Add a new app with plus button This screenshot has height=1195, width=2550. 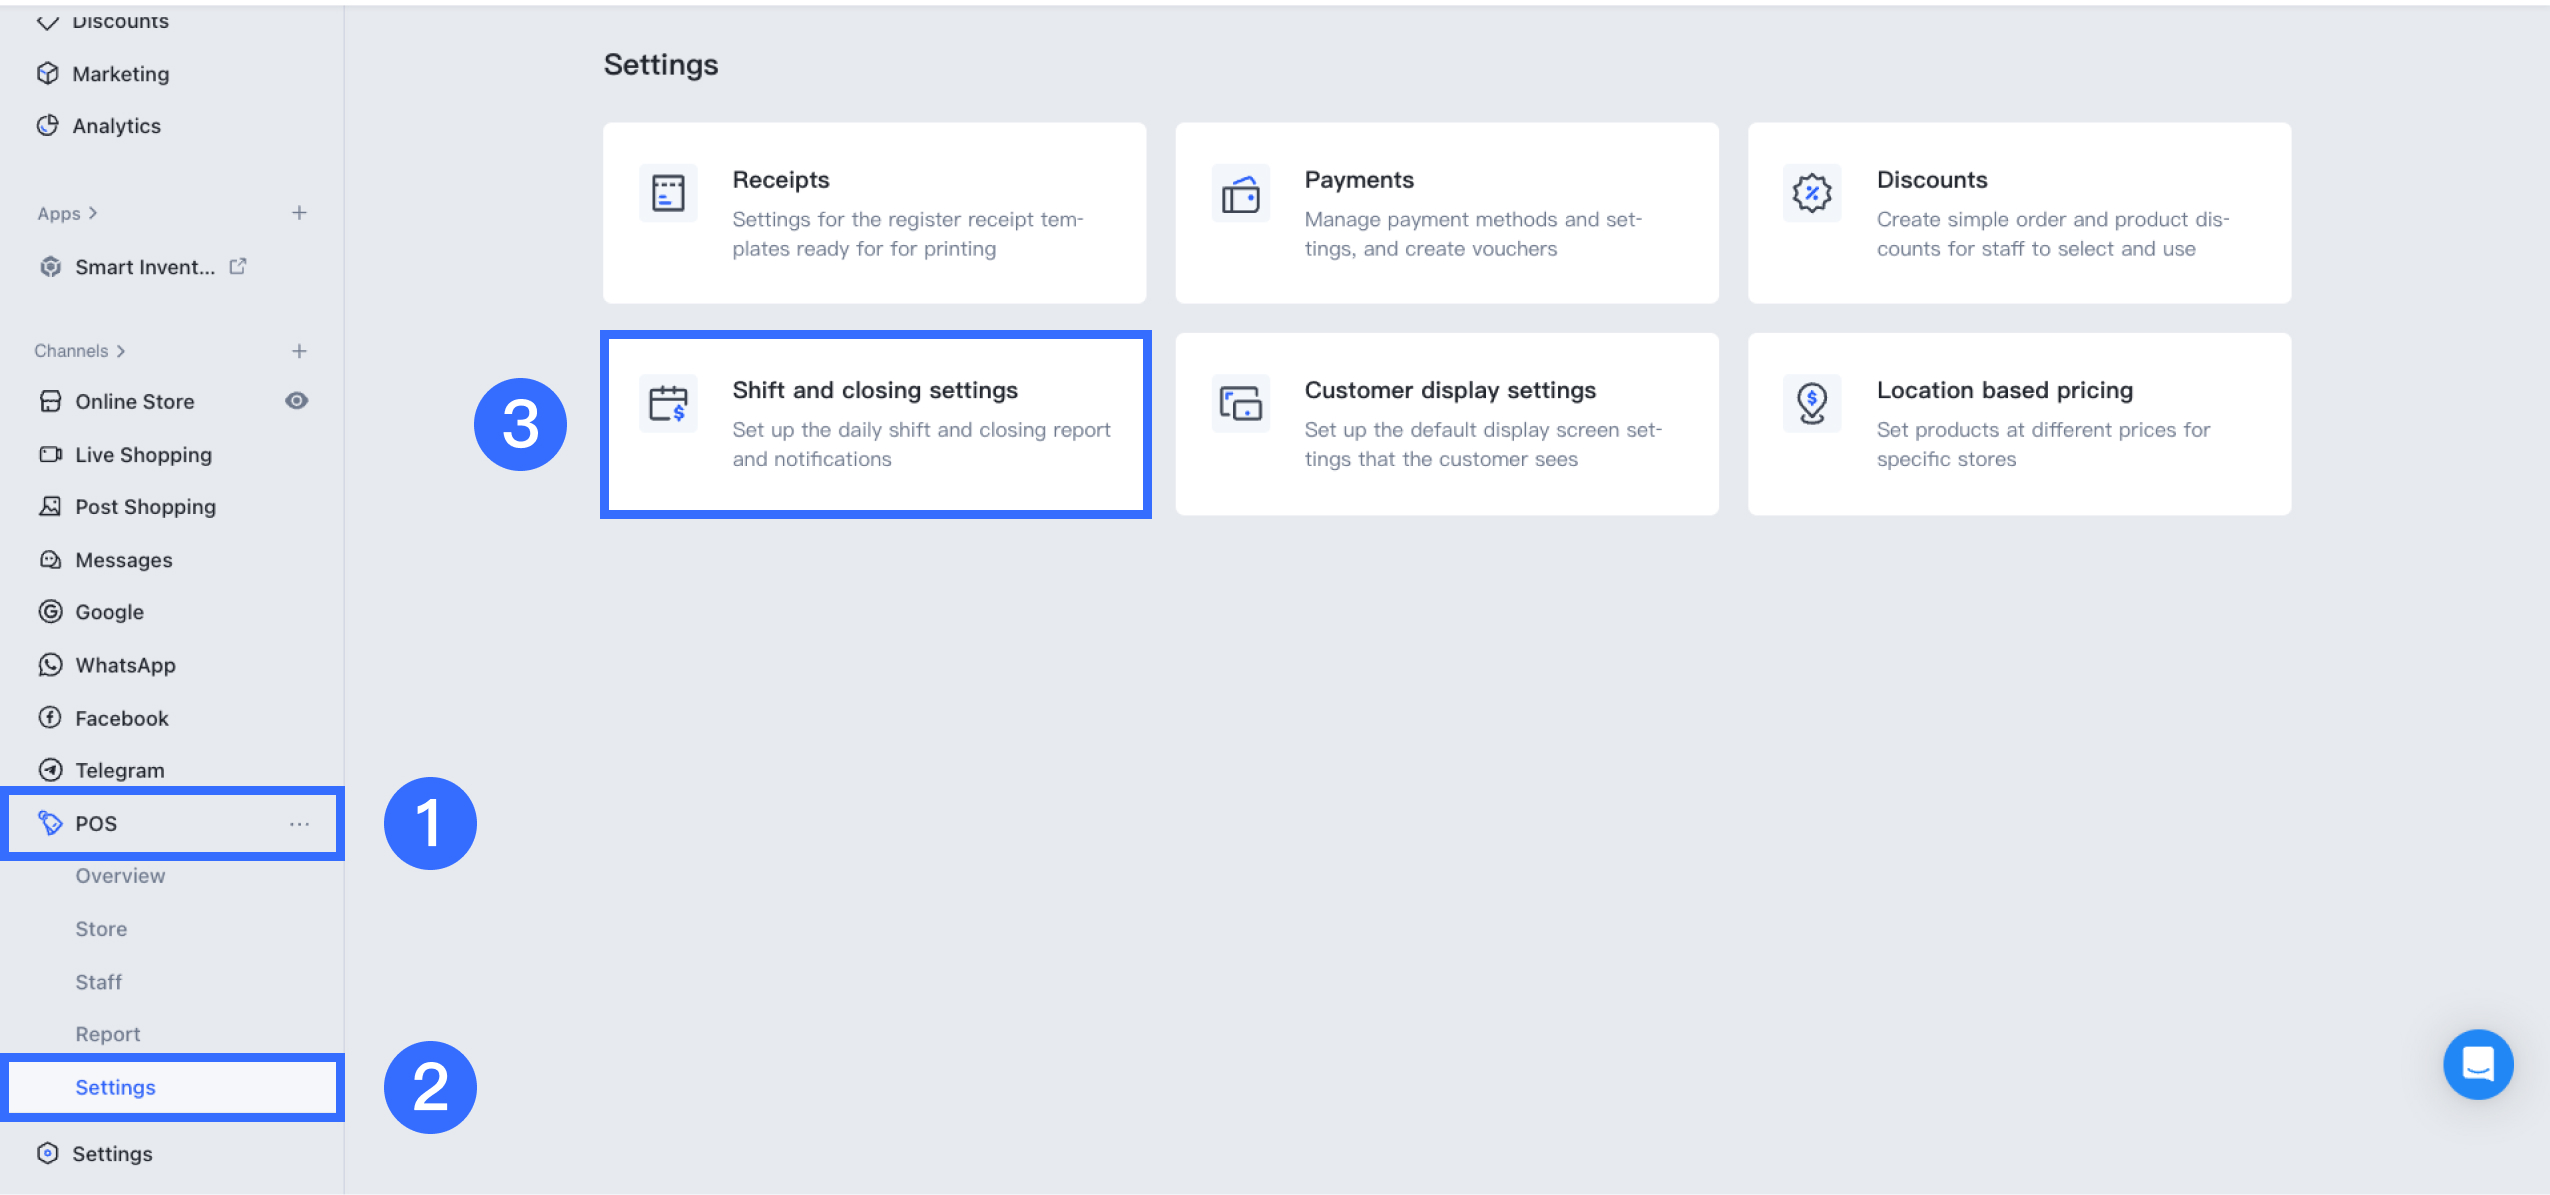coord(299,213)
